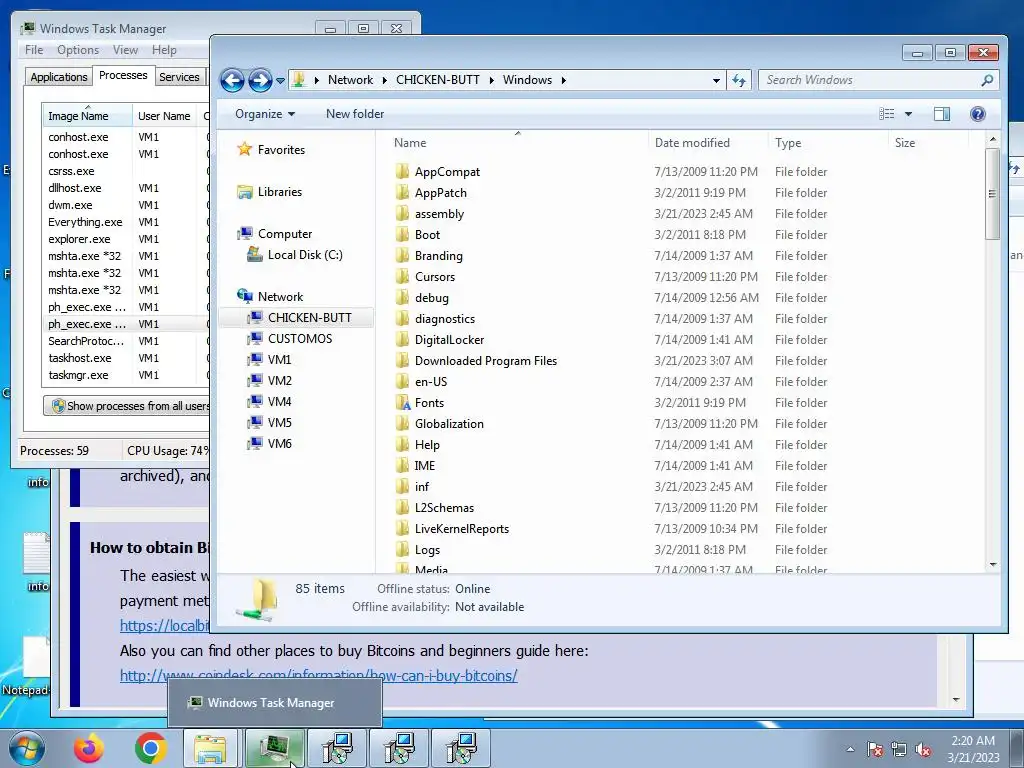
Task: Select the LiveKernelReports folder
Action: click(462, 528)
